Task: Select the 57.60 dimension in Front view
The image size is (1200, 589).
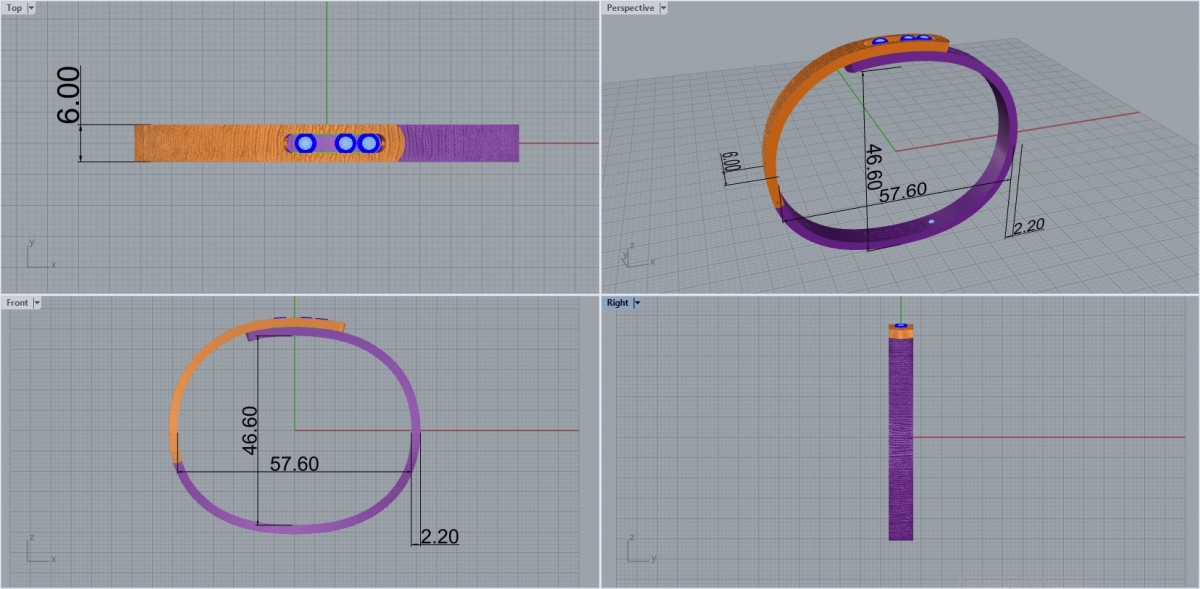Action: pos(294,464)
